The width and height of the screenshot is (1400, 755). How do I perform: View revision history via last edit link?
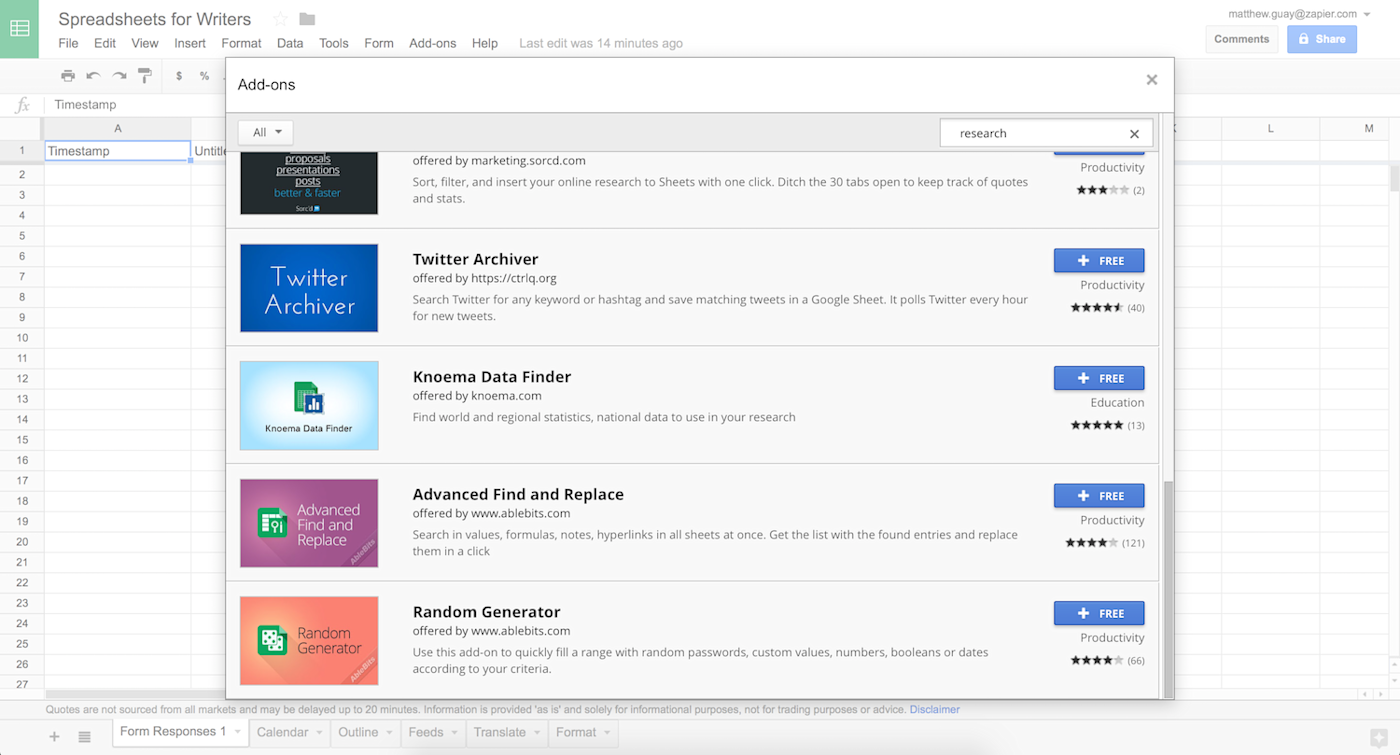(601, 43)
